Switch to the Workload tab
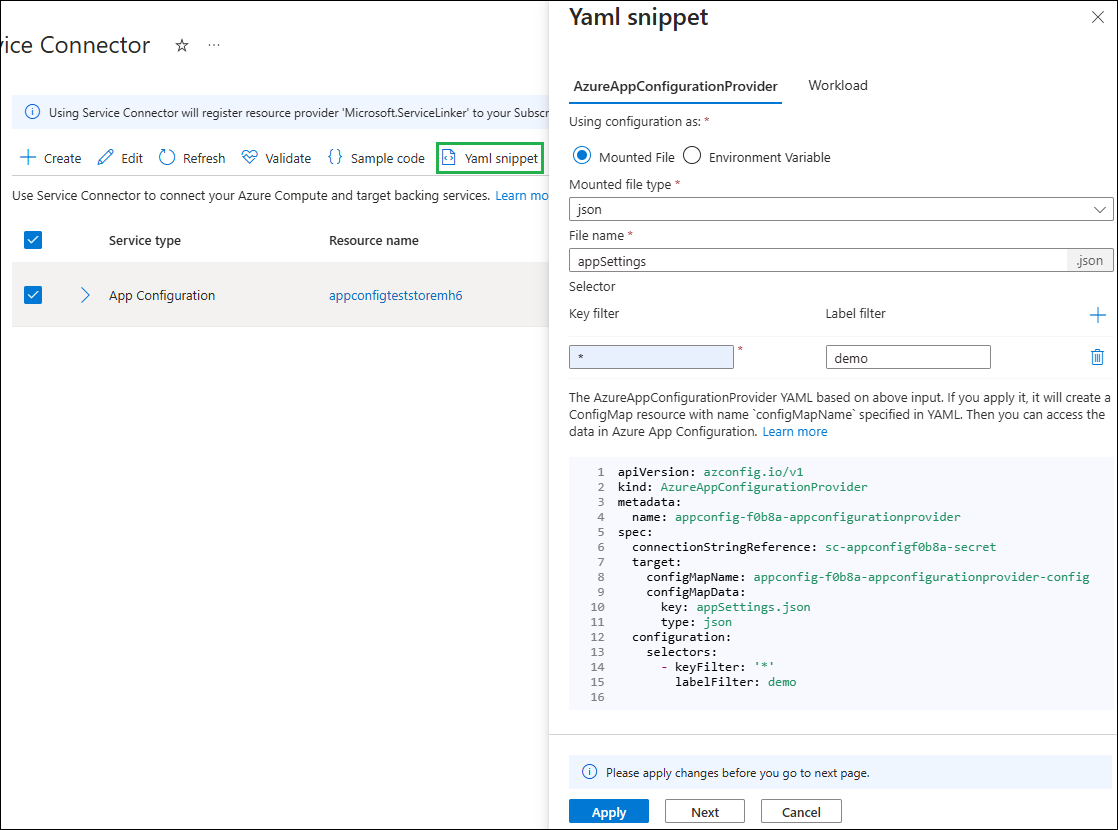The width and height of the screenshot is (1118, 830). 838,85
